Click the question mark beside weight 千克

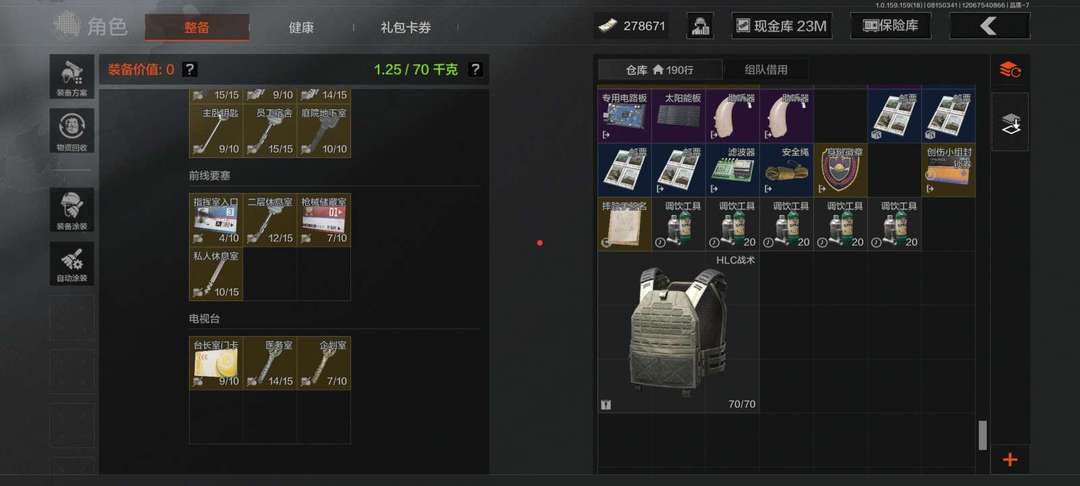pyautogui.click(x=475, y=70)
